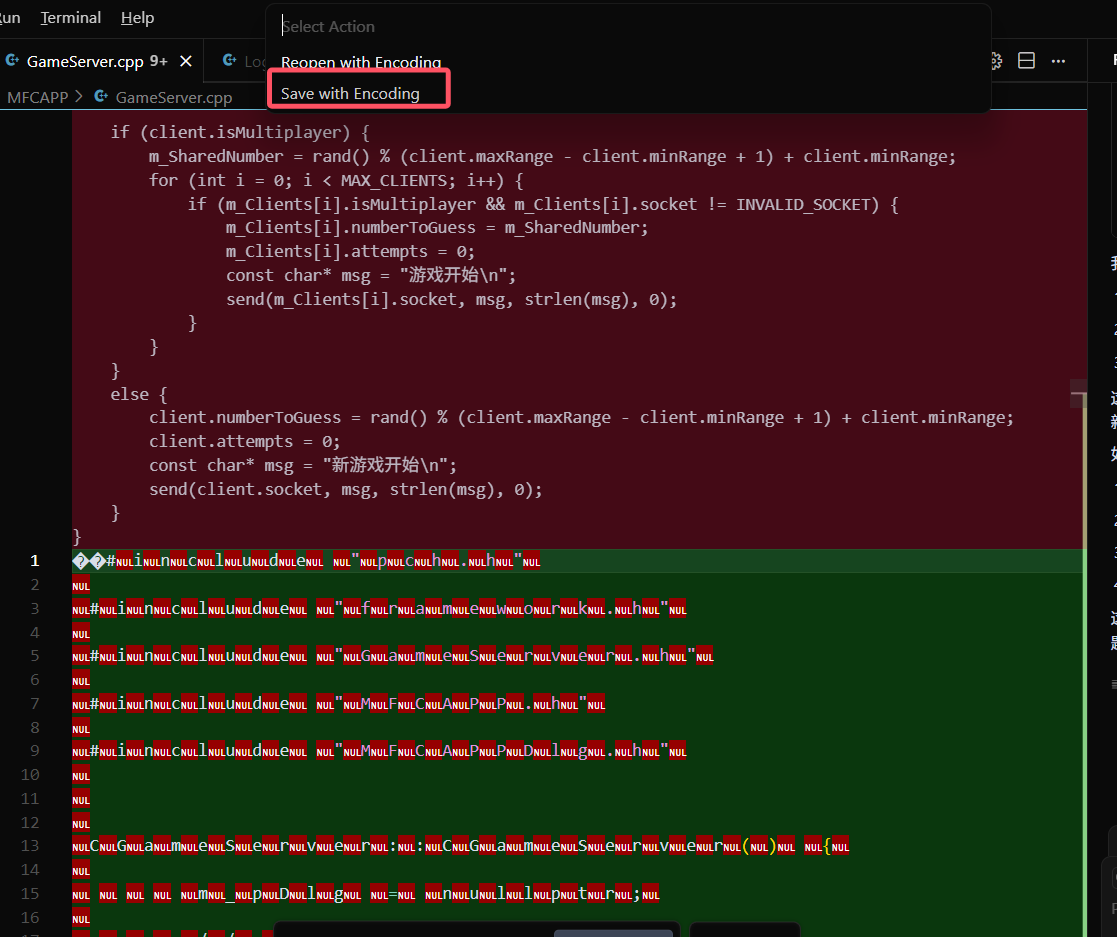
Task: Open the settings gear icon above the editor
Action: tap(994, 60)
